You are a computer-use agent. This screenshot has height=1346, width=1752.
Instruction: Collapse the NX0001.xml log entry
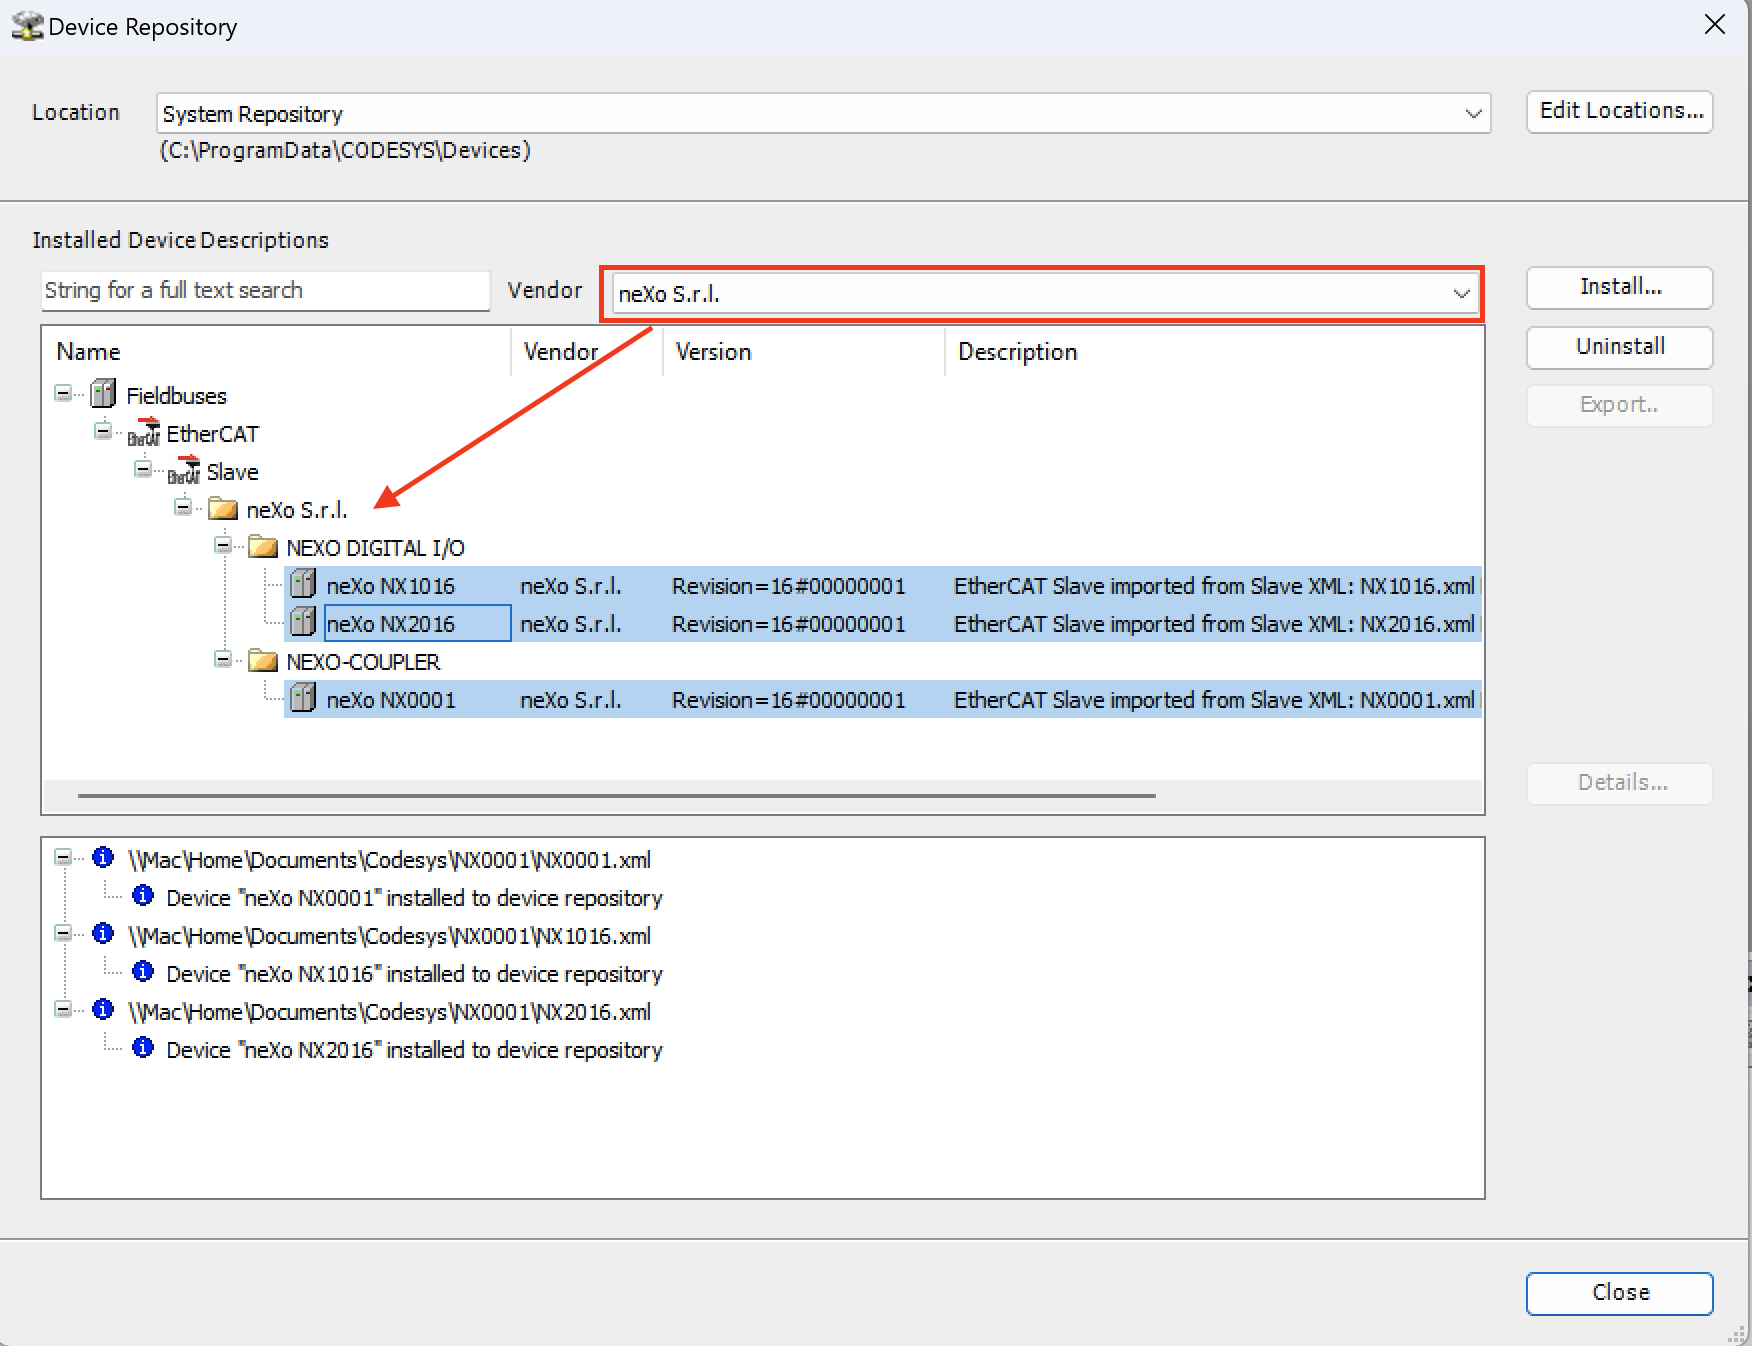pyautogui.click(x=63, y=857)
